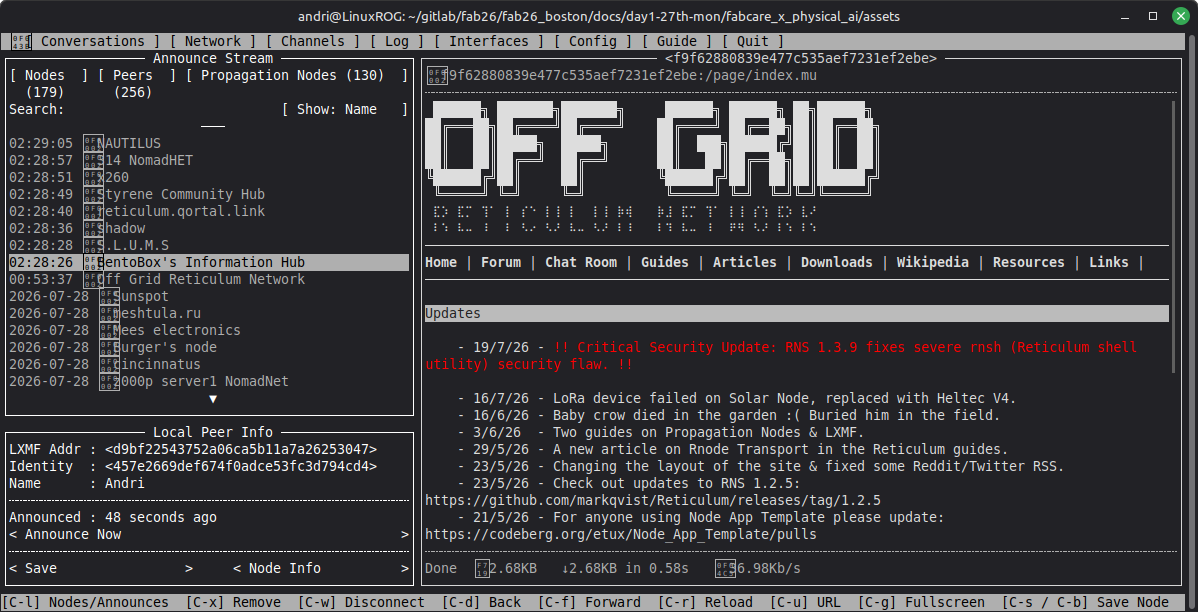Open the Downloads page link

coord(837,263)
